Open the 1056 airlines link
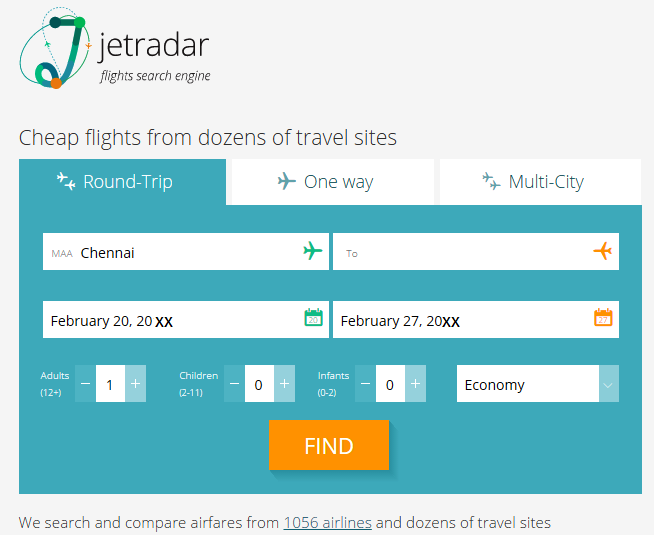Screen dimensions: 654x535 click(x=327, y=522)
